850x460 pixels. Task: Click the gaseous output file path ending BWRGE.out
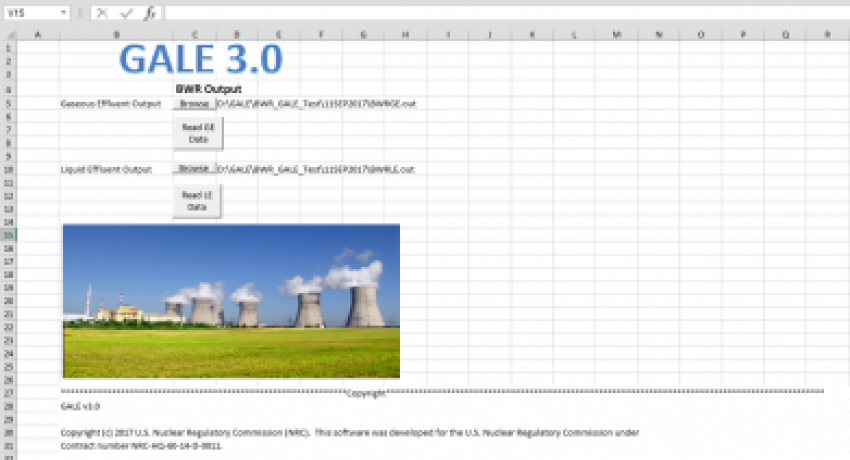tap(317, 103)
